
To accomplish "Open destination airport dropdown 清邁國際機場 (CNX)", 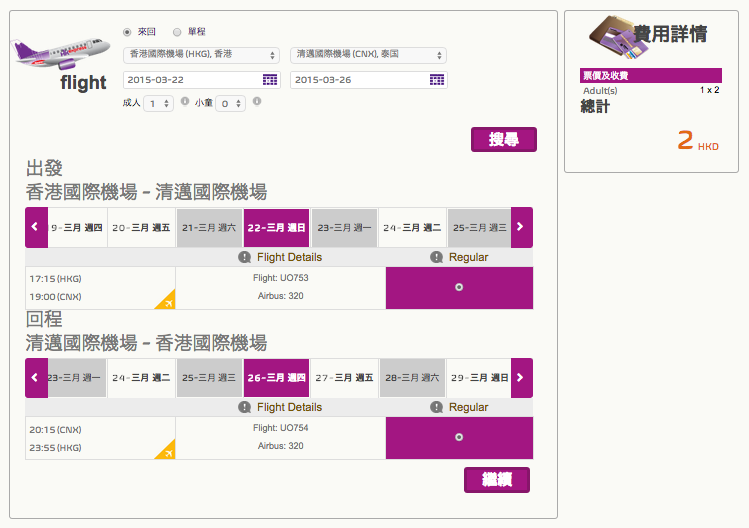I will pyautogui.click(x=368, y=55).
